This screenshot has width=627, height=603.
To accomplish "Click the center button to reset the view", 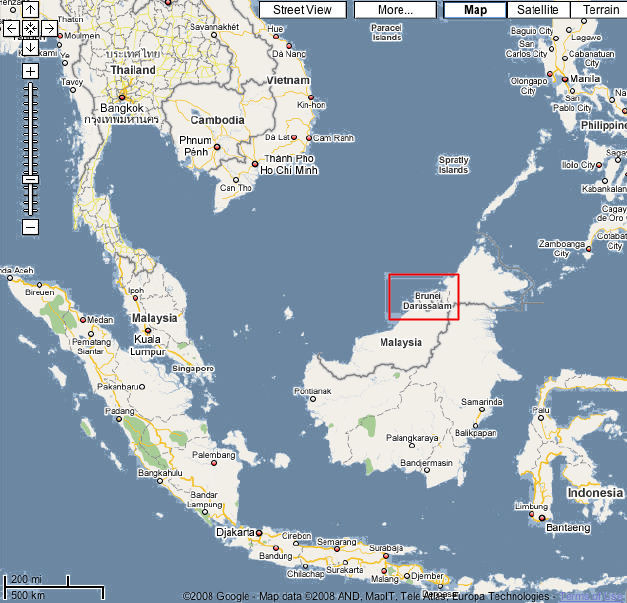I will point(30,28).
